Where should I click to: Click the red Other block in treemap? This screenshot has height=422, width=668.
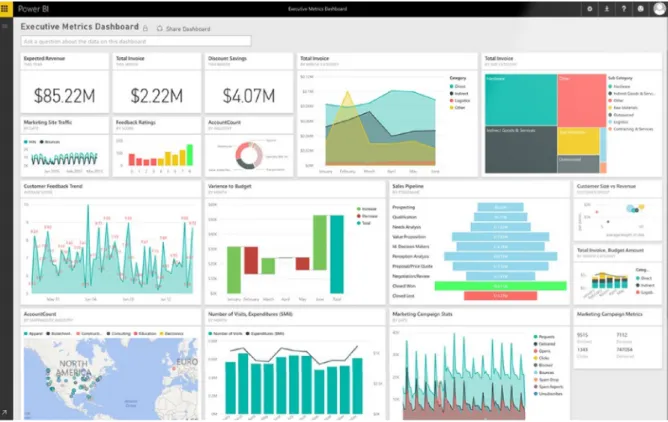[582, 100]
